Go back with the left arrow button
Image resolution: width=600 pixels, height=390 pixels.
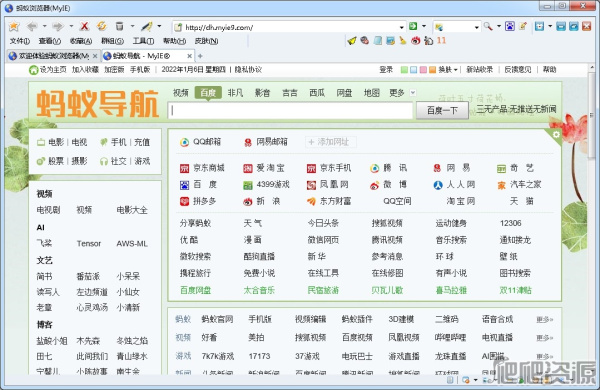click(32, 26)
